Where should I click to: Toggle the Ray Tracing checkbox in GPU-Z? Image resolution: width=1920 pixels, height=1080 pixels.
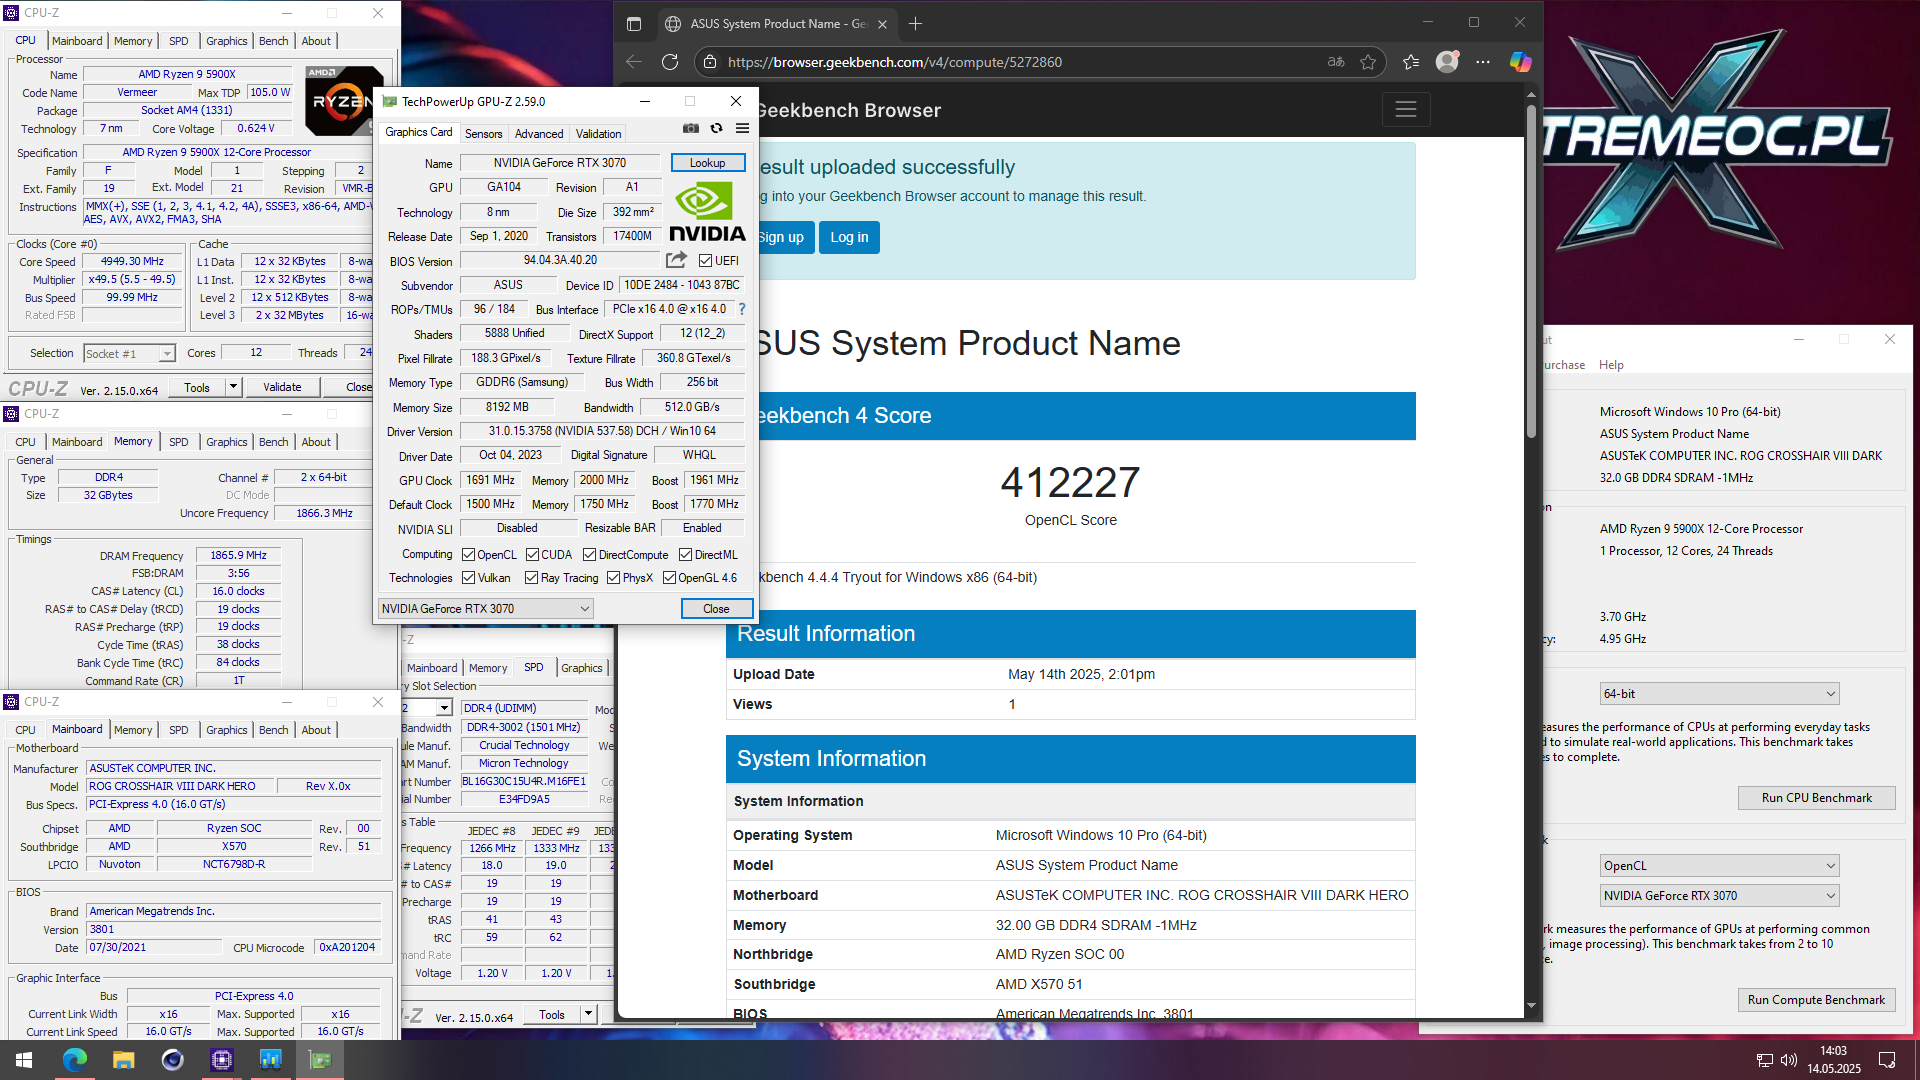pos(532,578)
